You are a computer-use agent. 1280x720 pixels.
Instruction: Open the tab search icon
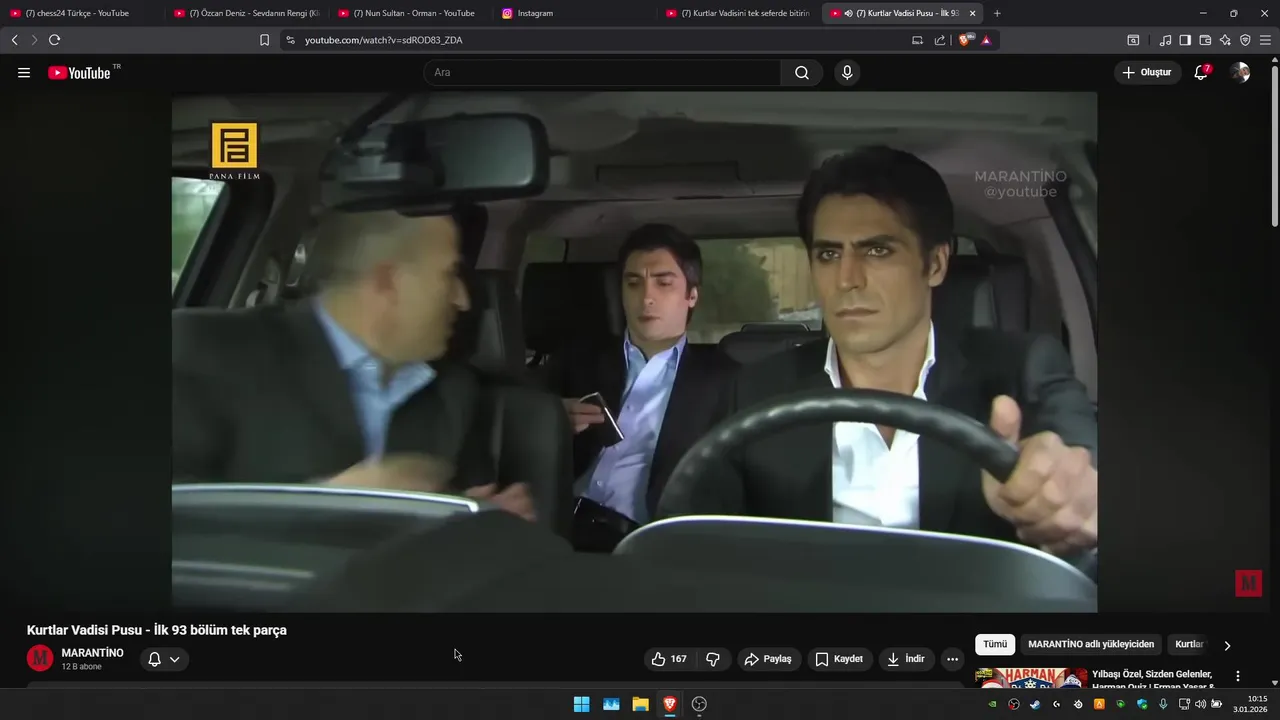(1133, 40)
